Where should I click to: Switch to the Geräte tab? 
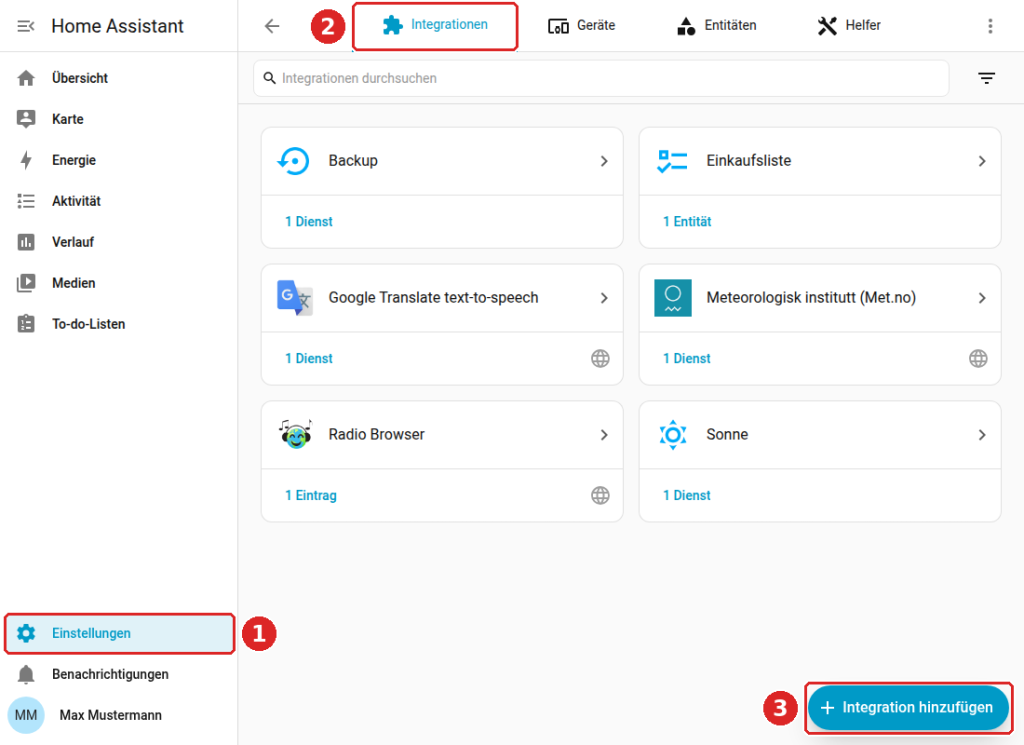click(x=581, y=25)
